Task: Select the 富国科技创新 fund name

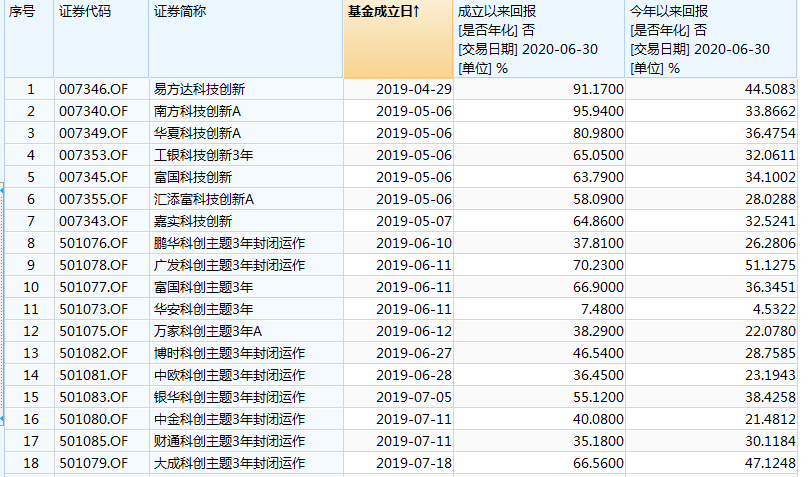Action: 193,177
